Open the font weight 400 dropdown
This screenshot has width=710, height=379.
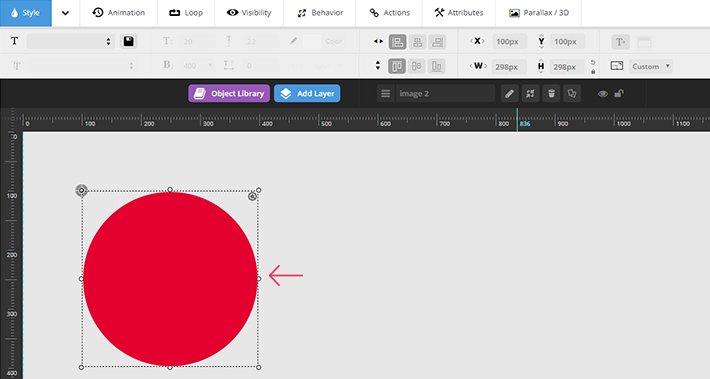197,66
